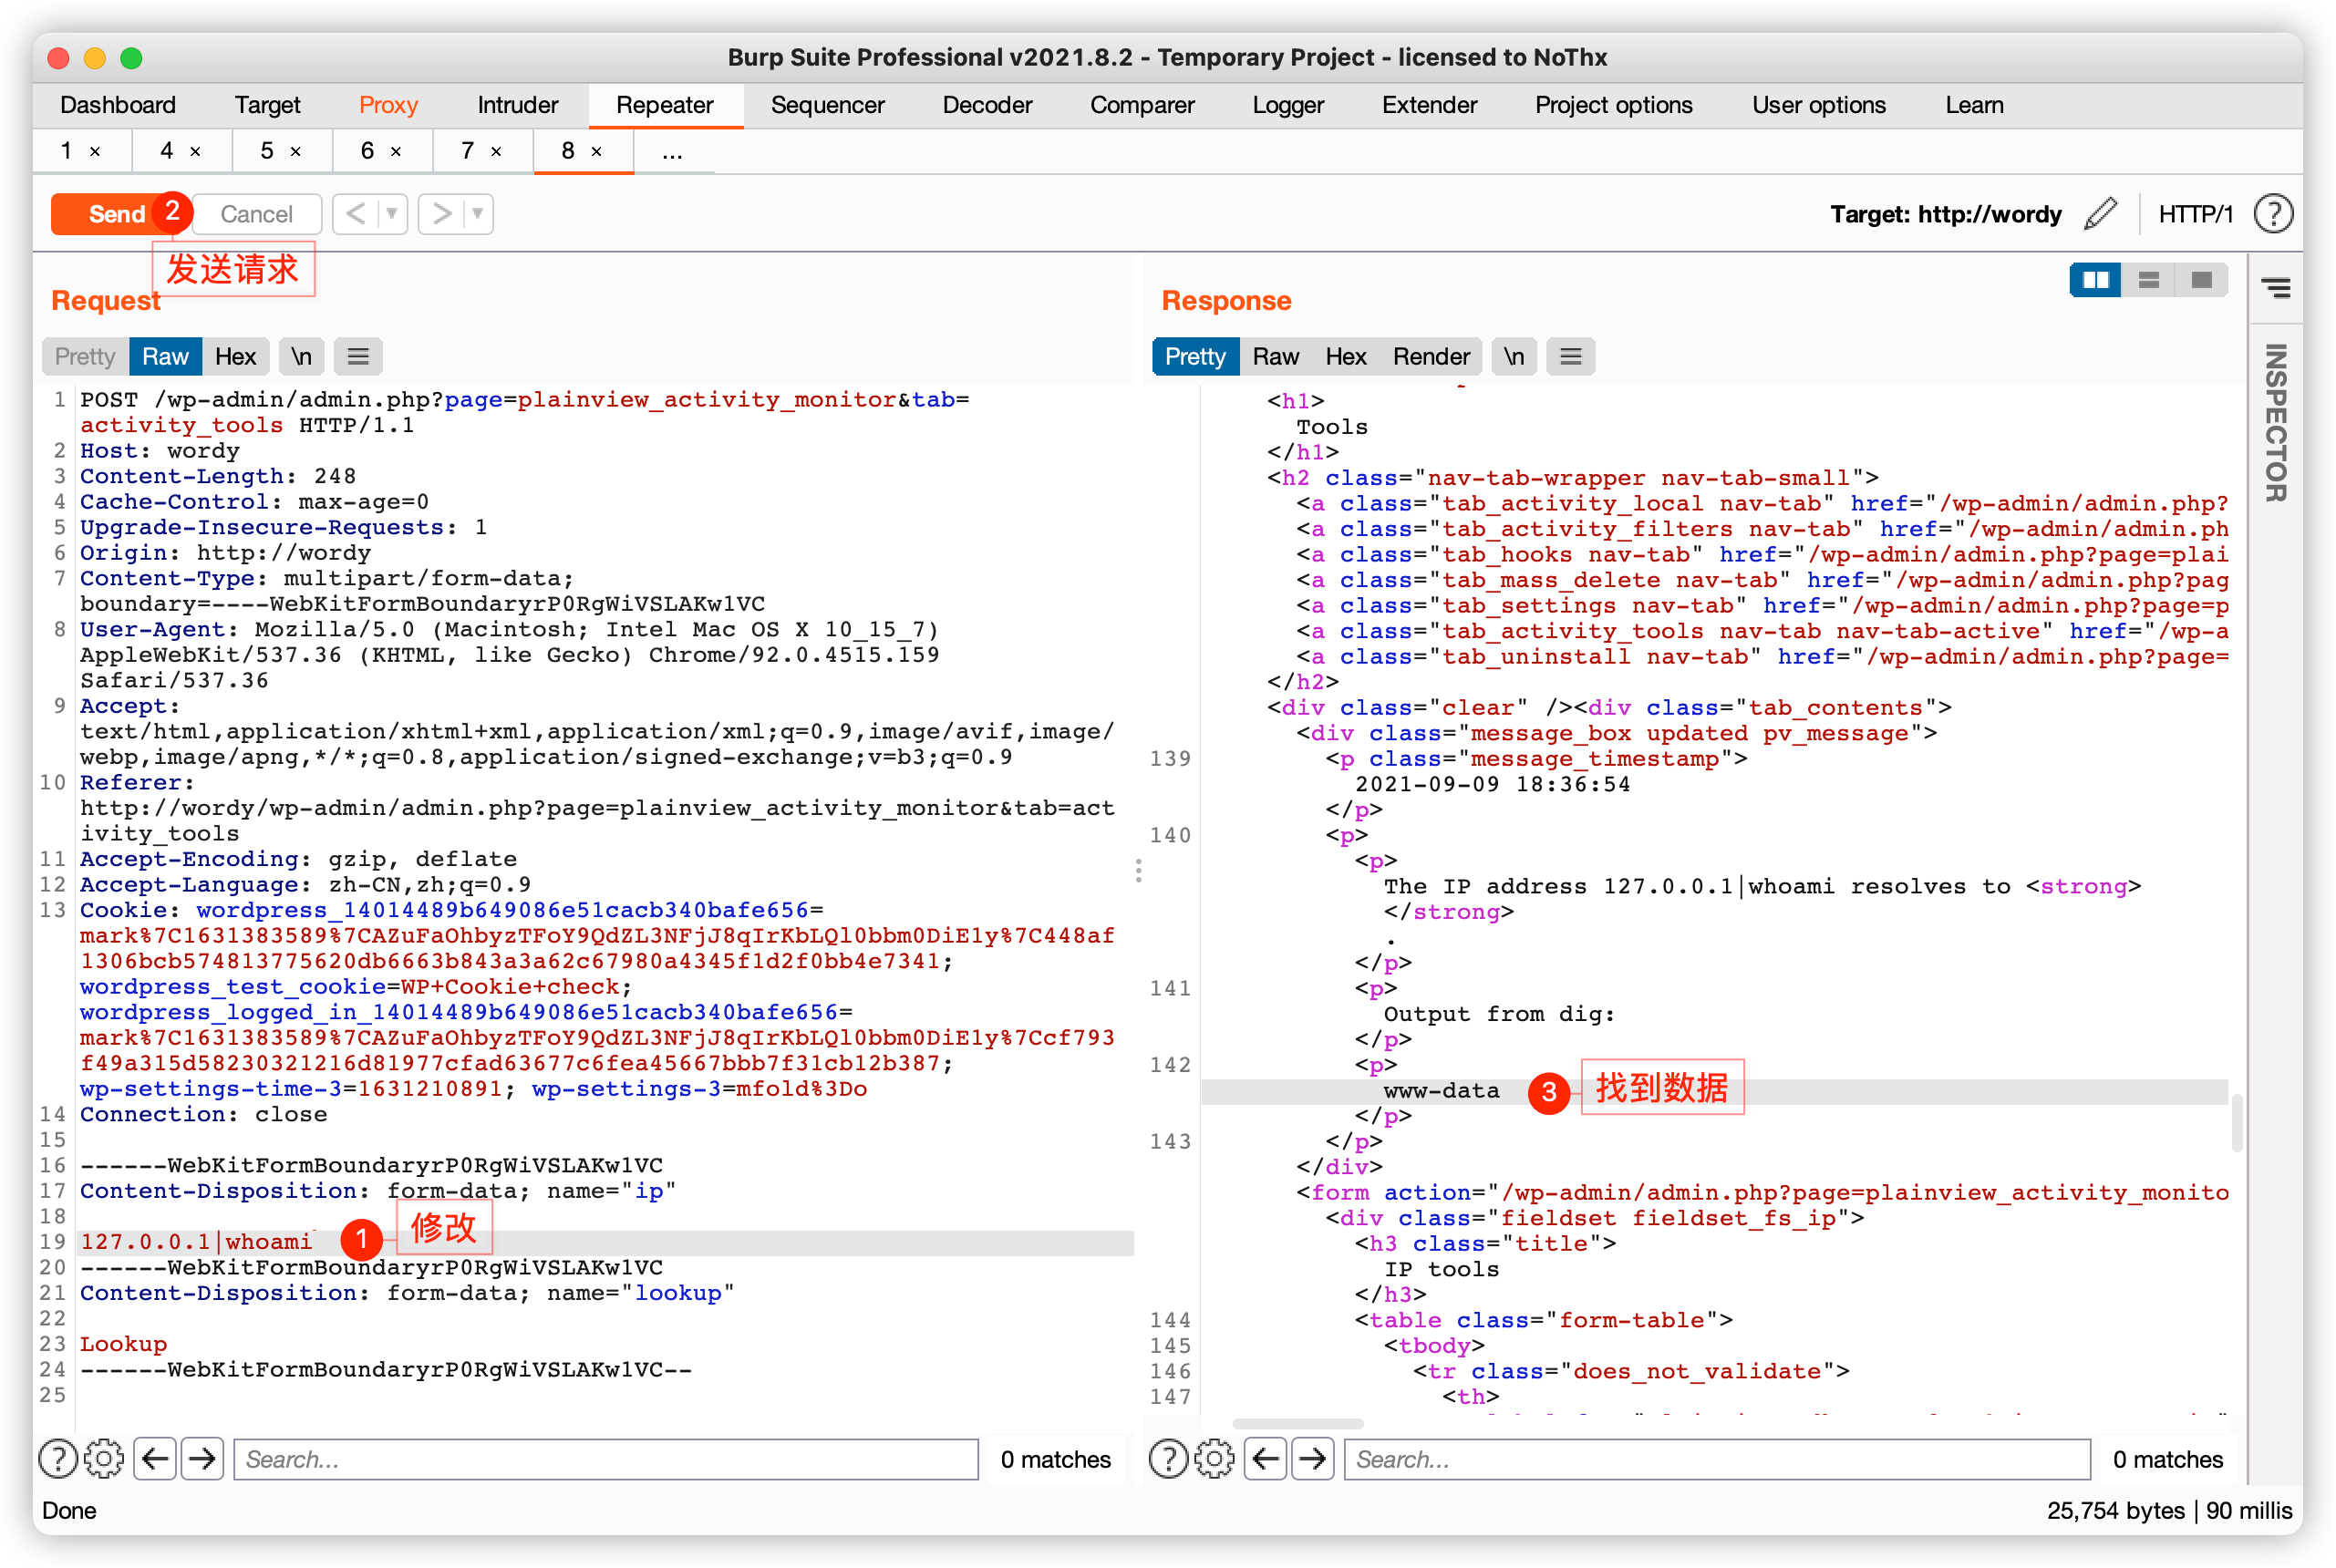Image resolution: width=2336 pixels, height=1568 pixels.
Task: Open request search settings gear
Action: pos(104,1459)
